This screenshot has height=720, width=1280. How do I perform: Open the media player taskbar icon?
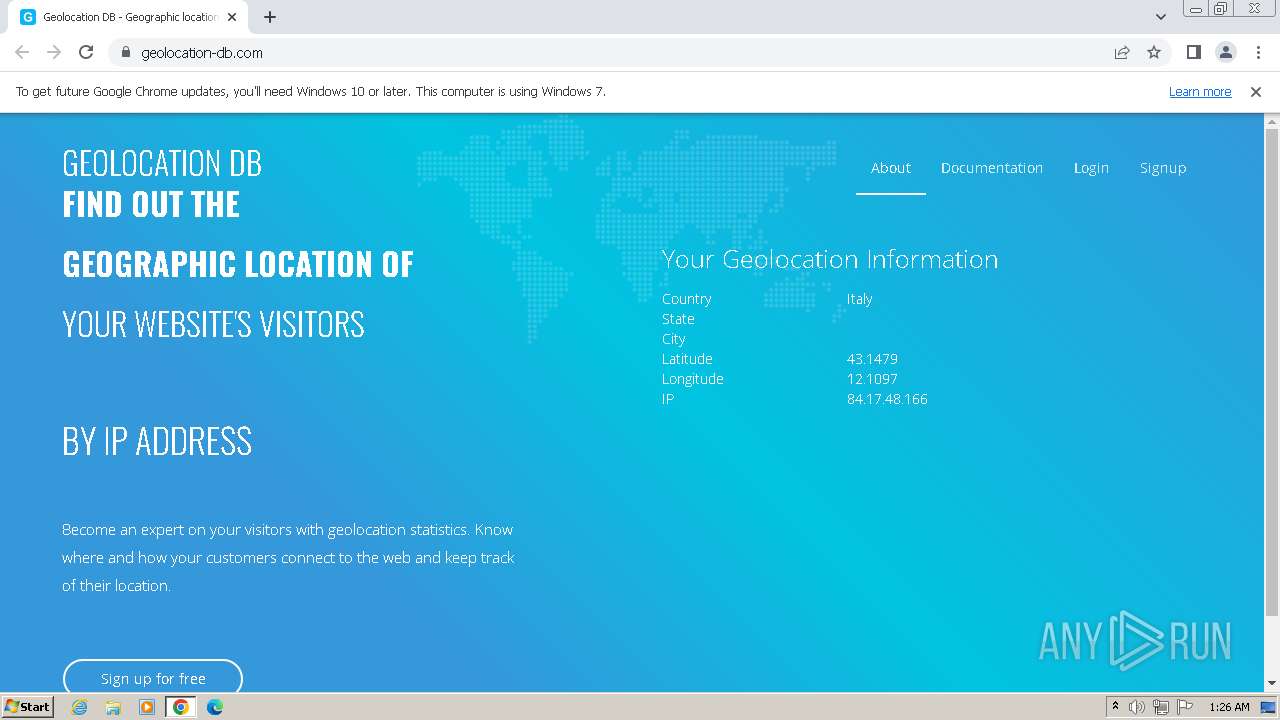[147, 707]
